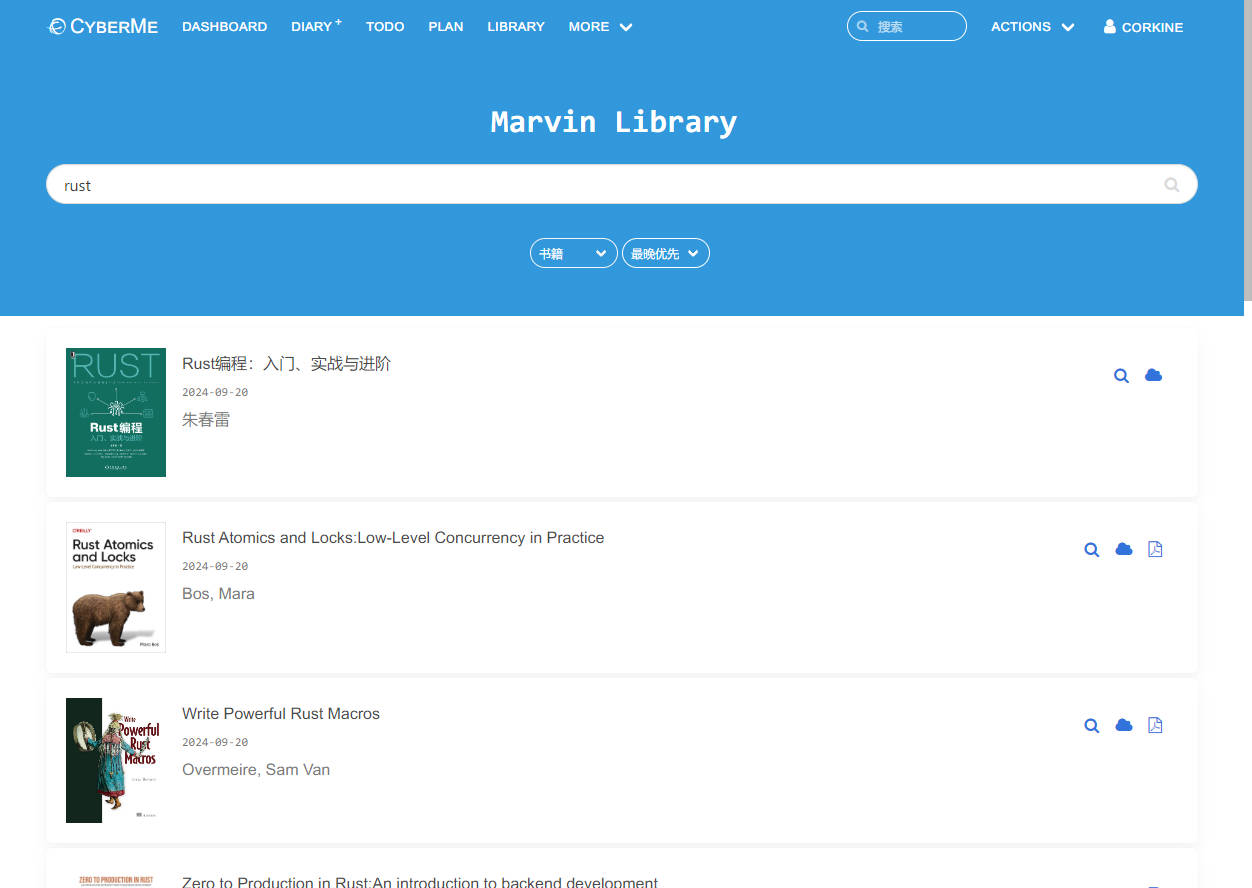
Task: Open PDF icon for Rust Atomics and Locks
Action: coord(1155,549)
